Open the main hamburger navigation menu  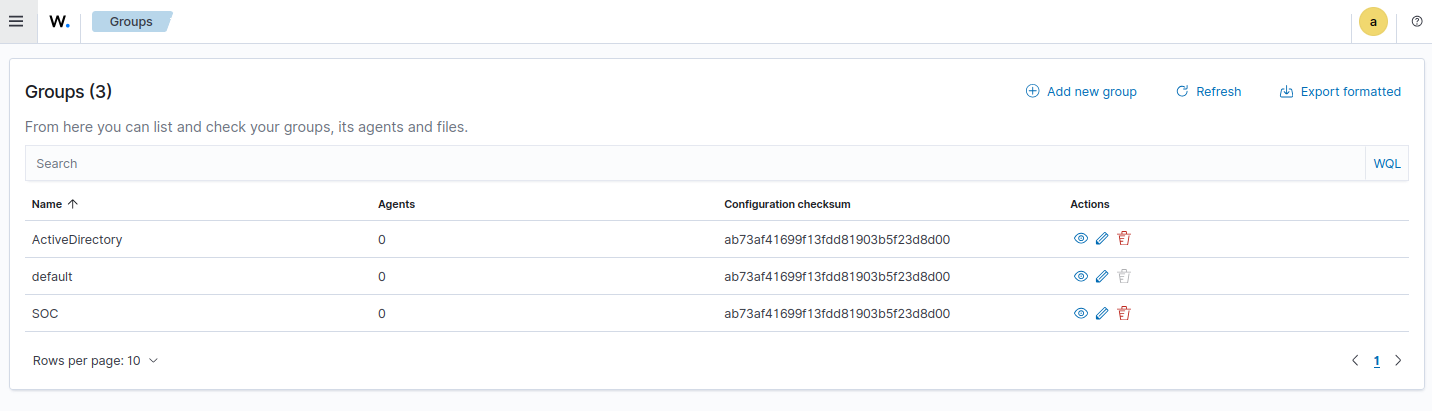tap(16, 21)
